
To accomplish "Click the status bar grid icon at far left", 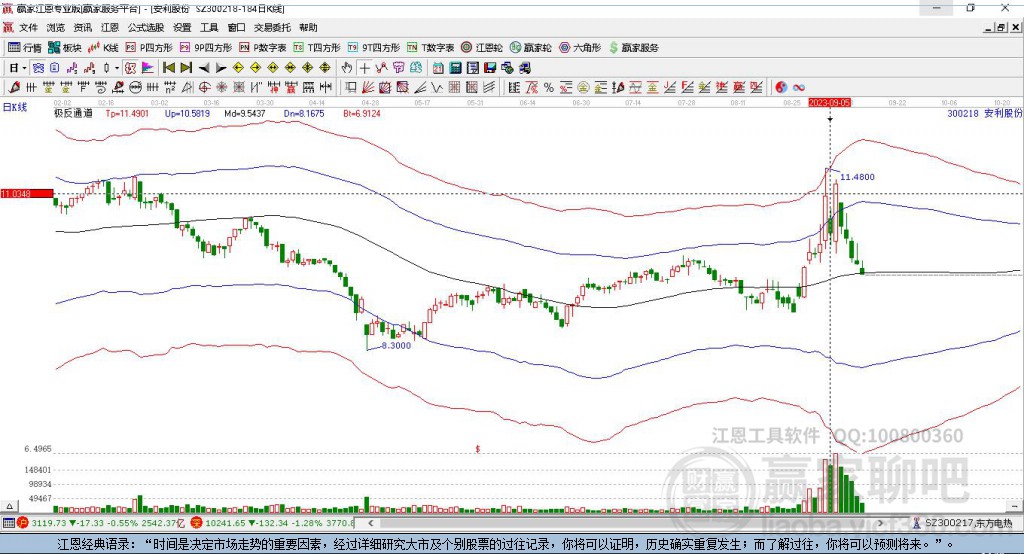I will 8,523.
